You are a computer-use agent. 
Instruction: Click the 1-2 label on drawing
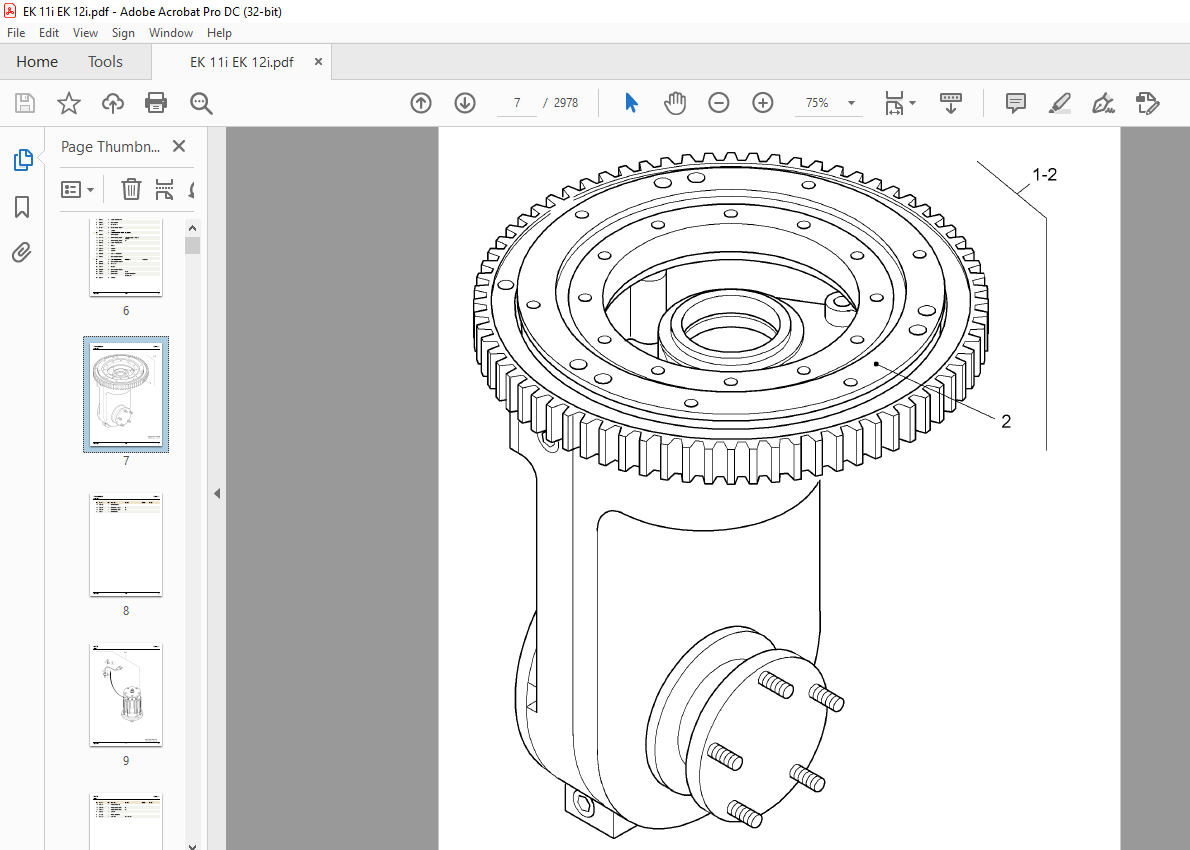click(1044, 175)
